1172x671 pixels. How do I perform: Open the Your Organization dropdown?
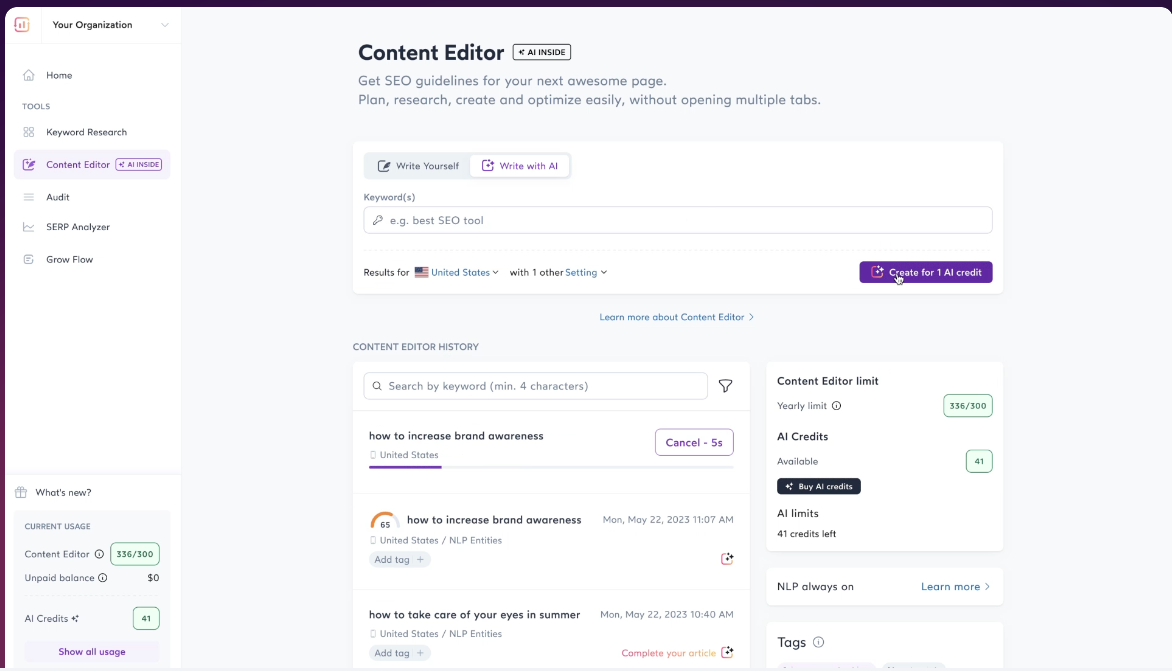pyautogui.click(x=111, y=25)
